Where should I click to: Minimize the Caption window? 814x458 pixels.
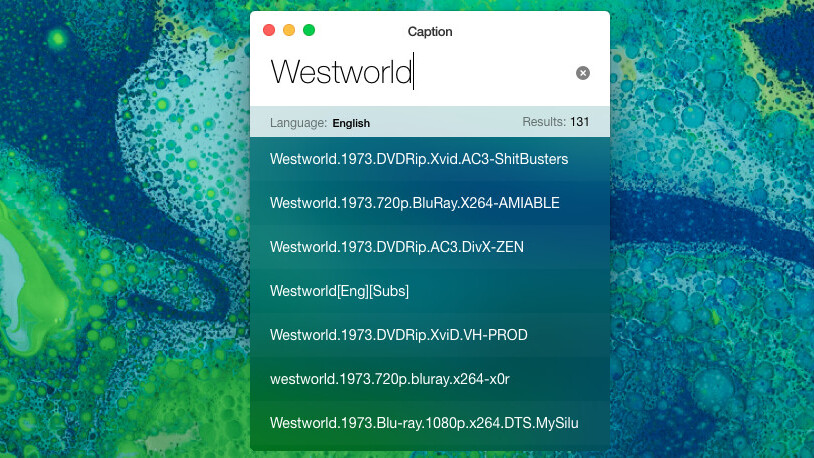[x=289, y=30]
